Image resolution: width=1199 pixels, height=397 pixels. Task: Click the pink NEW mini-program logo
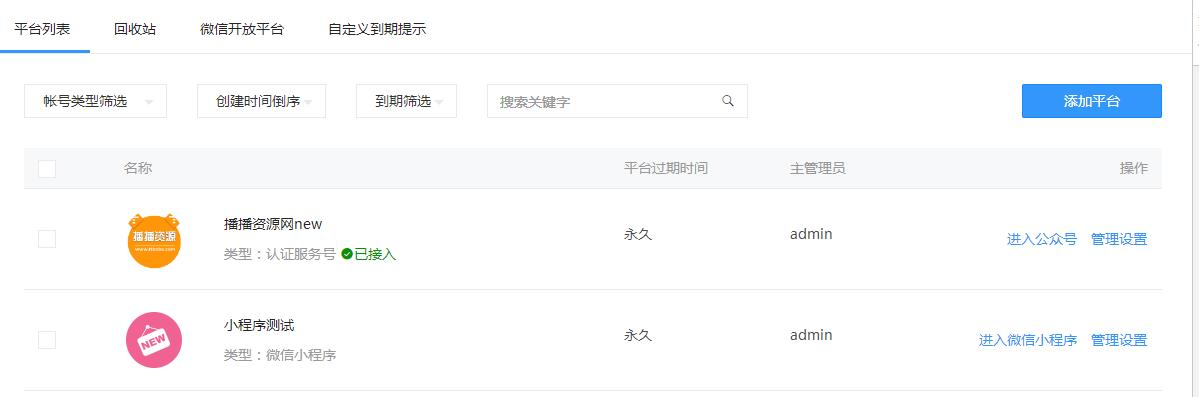click(x=154, y=340)
